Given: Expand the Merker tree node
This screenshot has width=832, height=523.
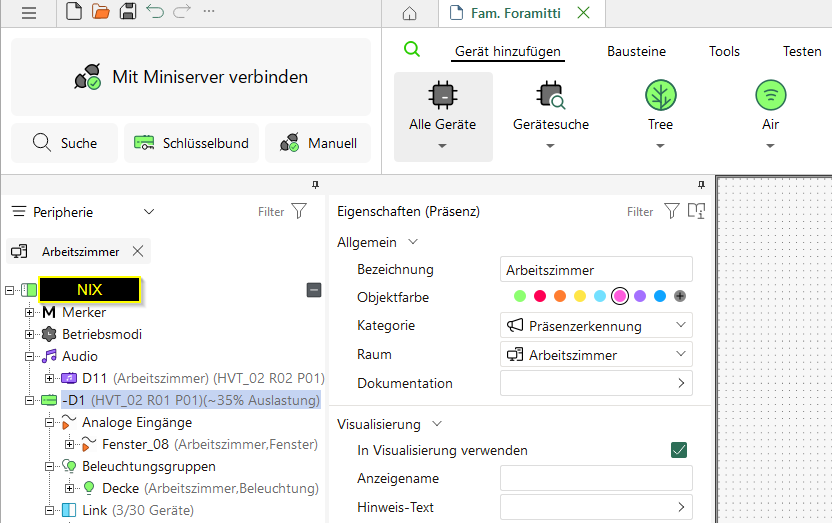Looking at the screenshot, I should pyautogui.click(x=30, y=312).
